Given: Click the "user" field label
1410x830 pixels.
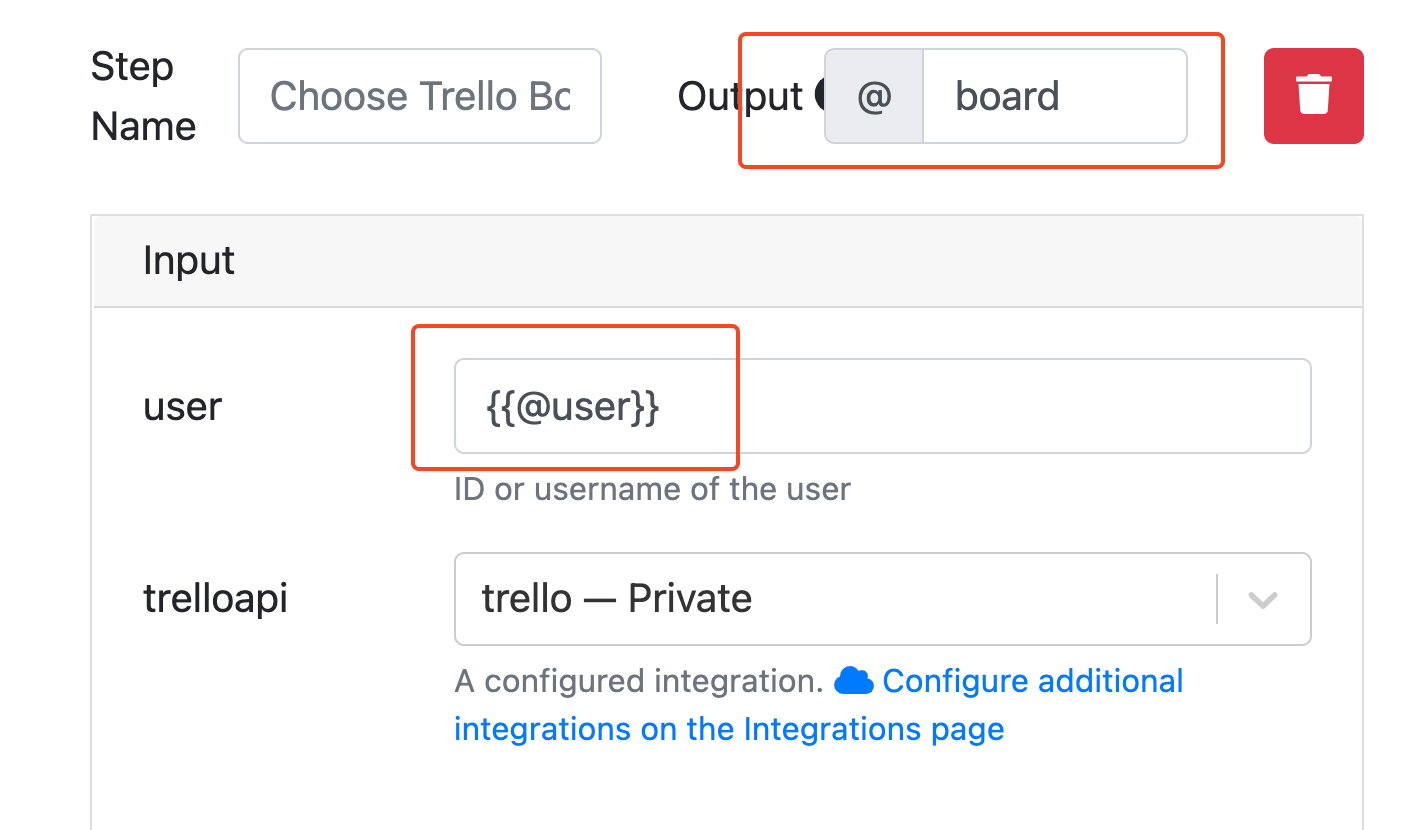Looking at the screenshot, I should pos(182,406).
